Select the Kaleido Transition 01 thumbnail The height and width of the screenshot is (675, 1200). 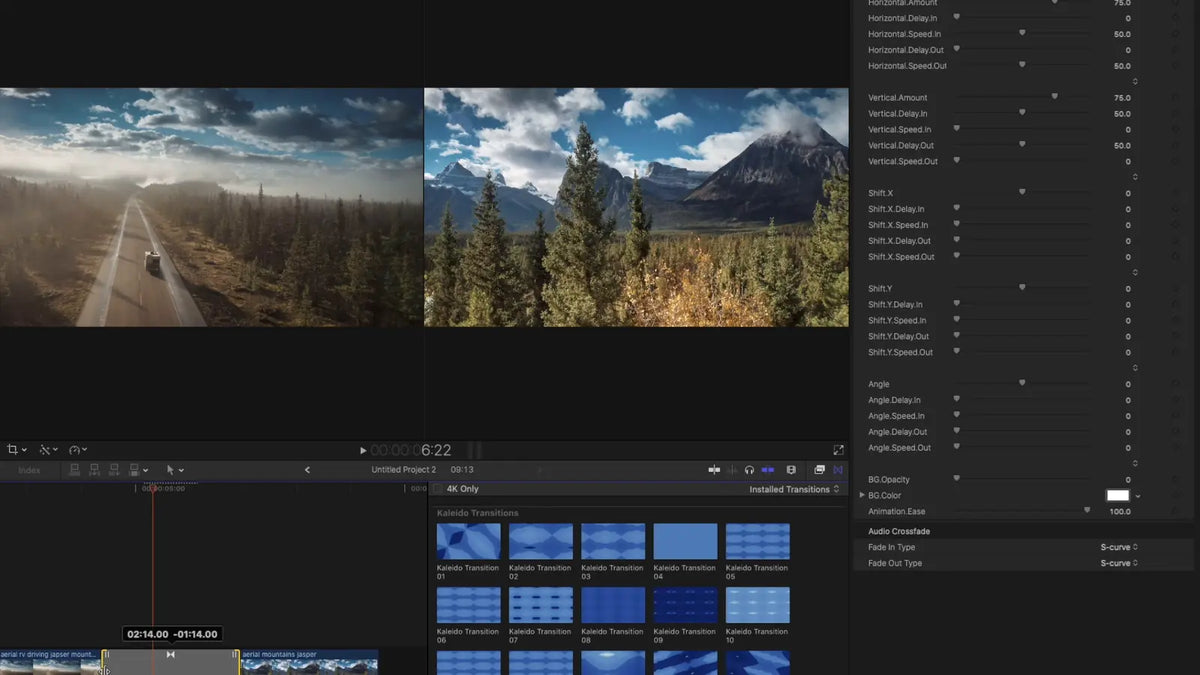click(468, 541)
